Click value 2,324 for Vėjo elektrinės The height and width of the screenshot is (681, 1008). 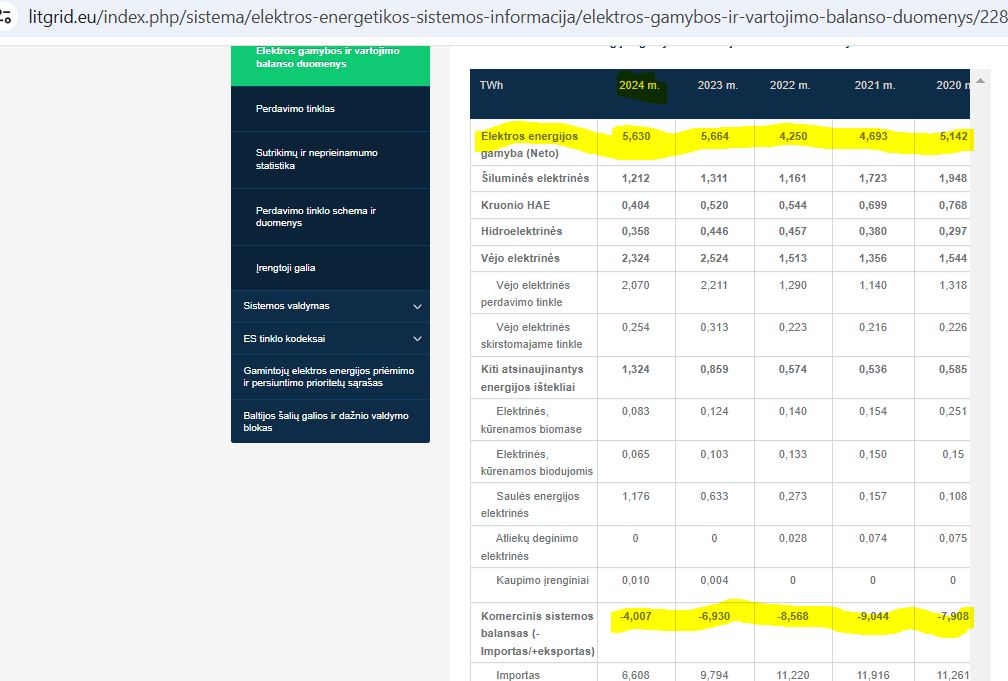(635, 258)
